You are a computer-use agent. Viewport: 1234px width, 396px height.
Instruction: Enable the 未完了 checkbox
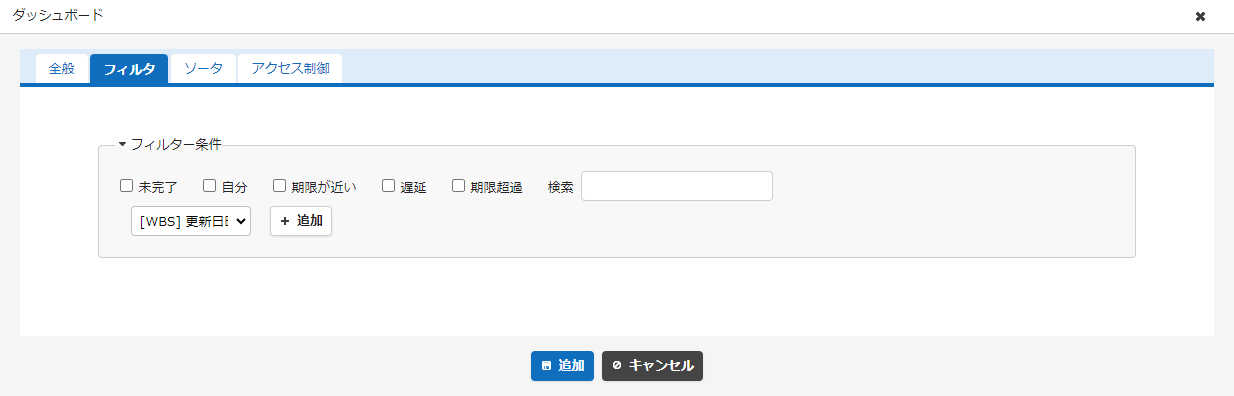coord(127,186)
